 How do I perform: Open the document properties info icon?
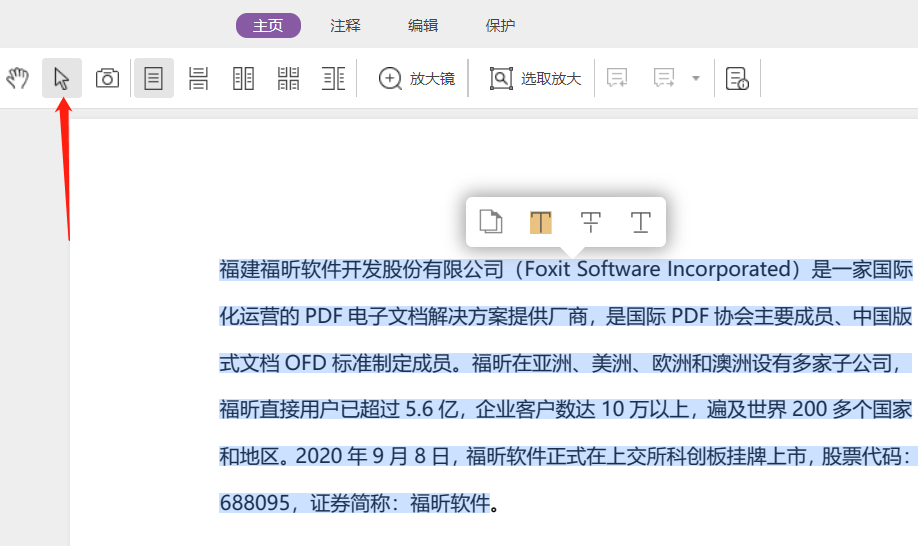(737, 78)
